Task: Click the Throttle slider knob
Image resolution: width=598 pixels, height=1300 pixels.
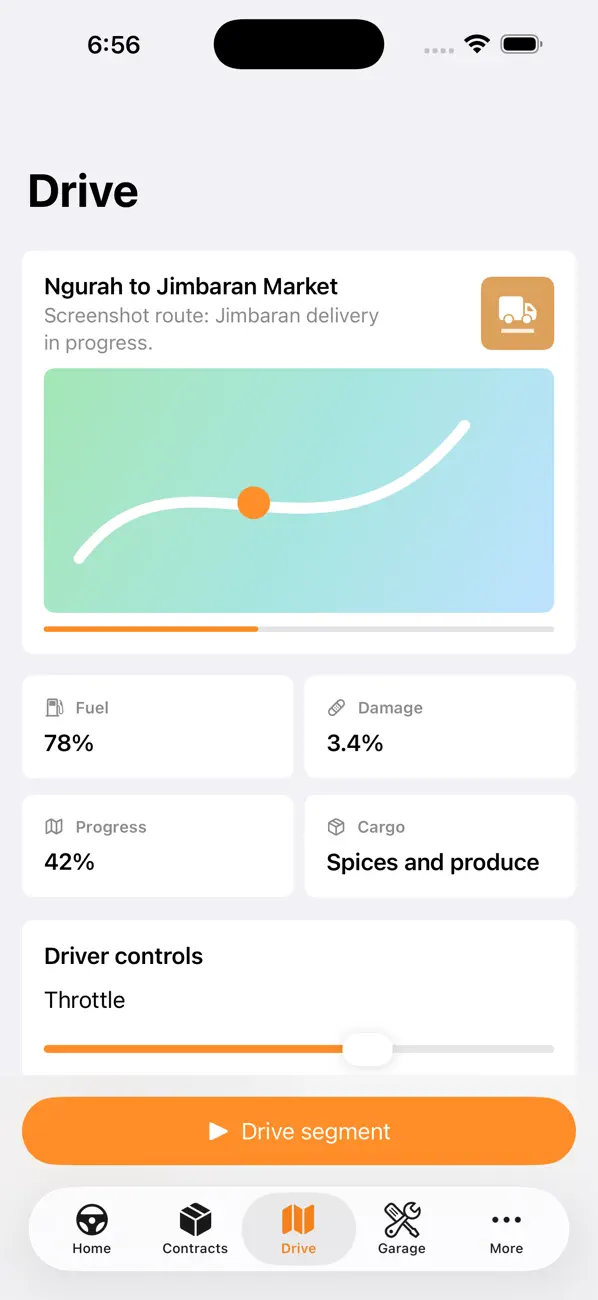Action: (x=368, y=1049)
